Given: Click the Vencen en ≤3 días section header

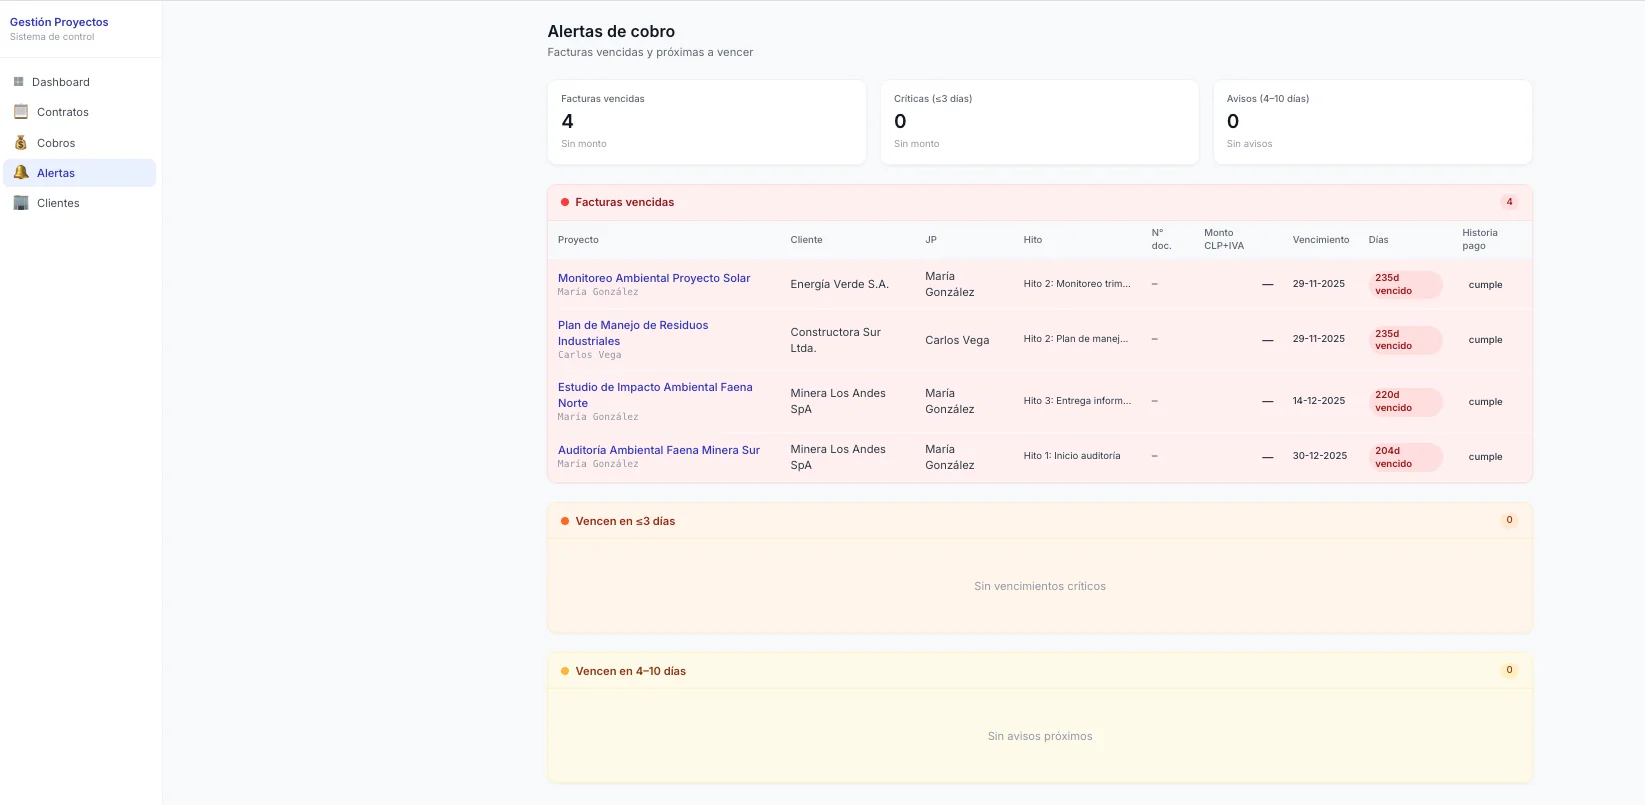Looking at the screenshot, I should [x=1040, y=521].
